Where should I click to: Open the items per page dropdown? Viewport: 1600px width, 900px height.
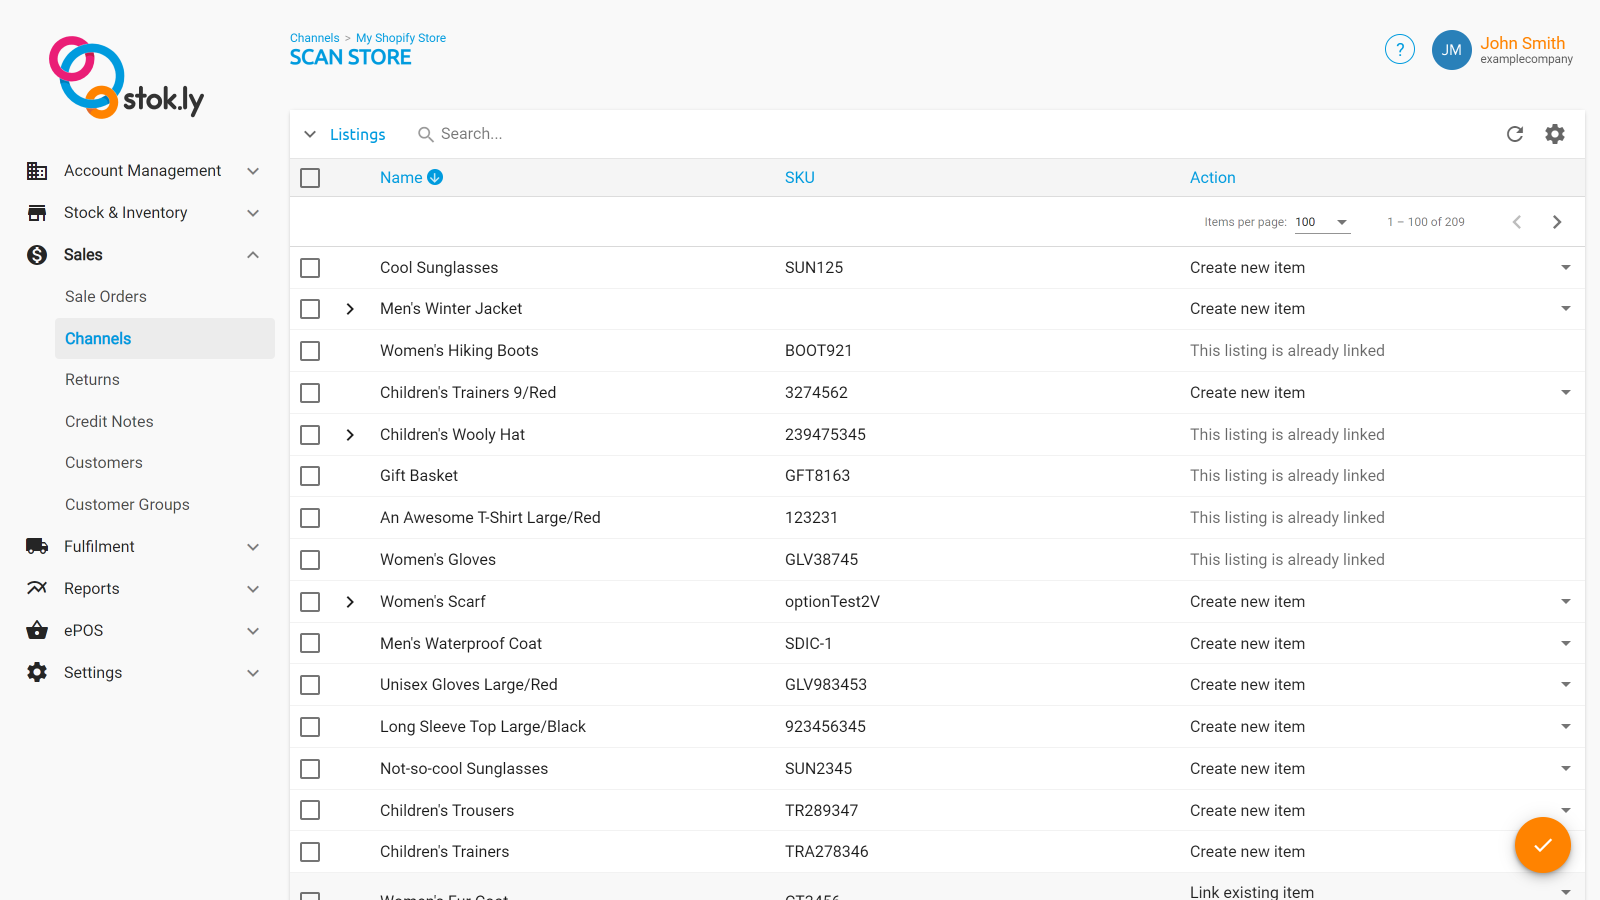(x=1322, y=222)
